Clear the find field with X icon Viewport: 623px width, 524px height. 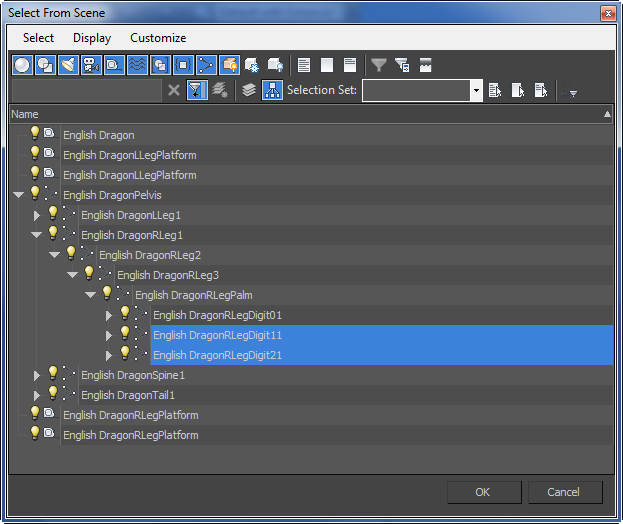click(174, 90)
